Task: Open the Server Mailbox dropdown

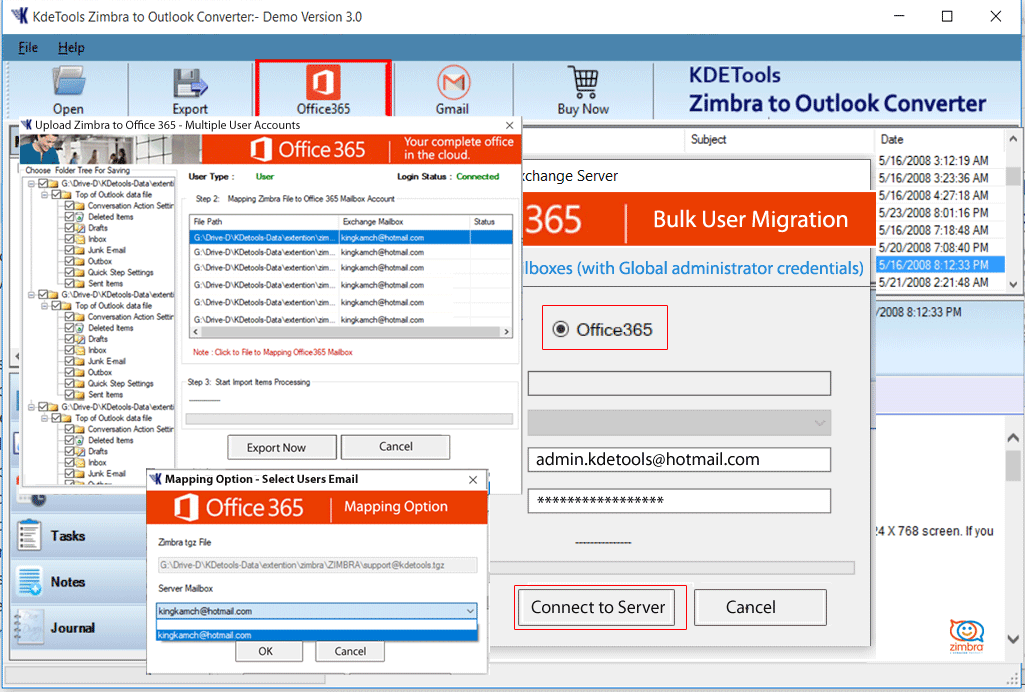Action: [470, 610]
